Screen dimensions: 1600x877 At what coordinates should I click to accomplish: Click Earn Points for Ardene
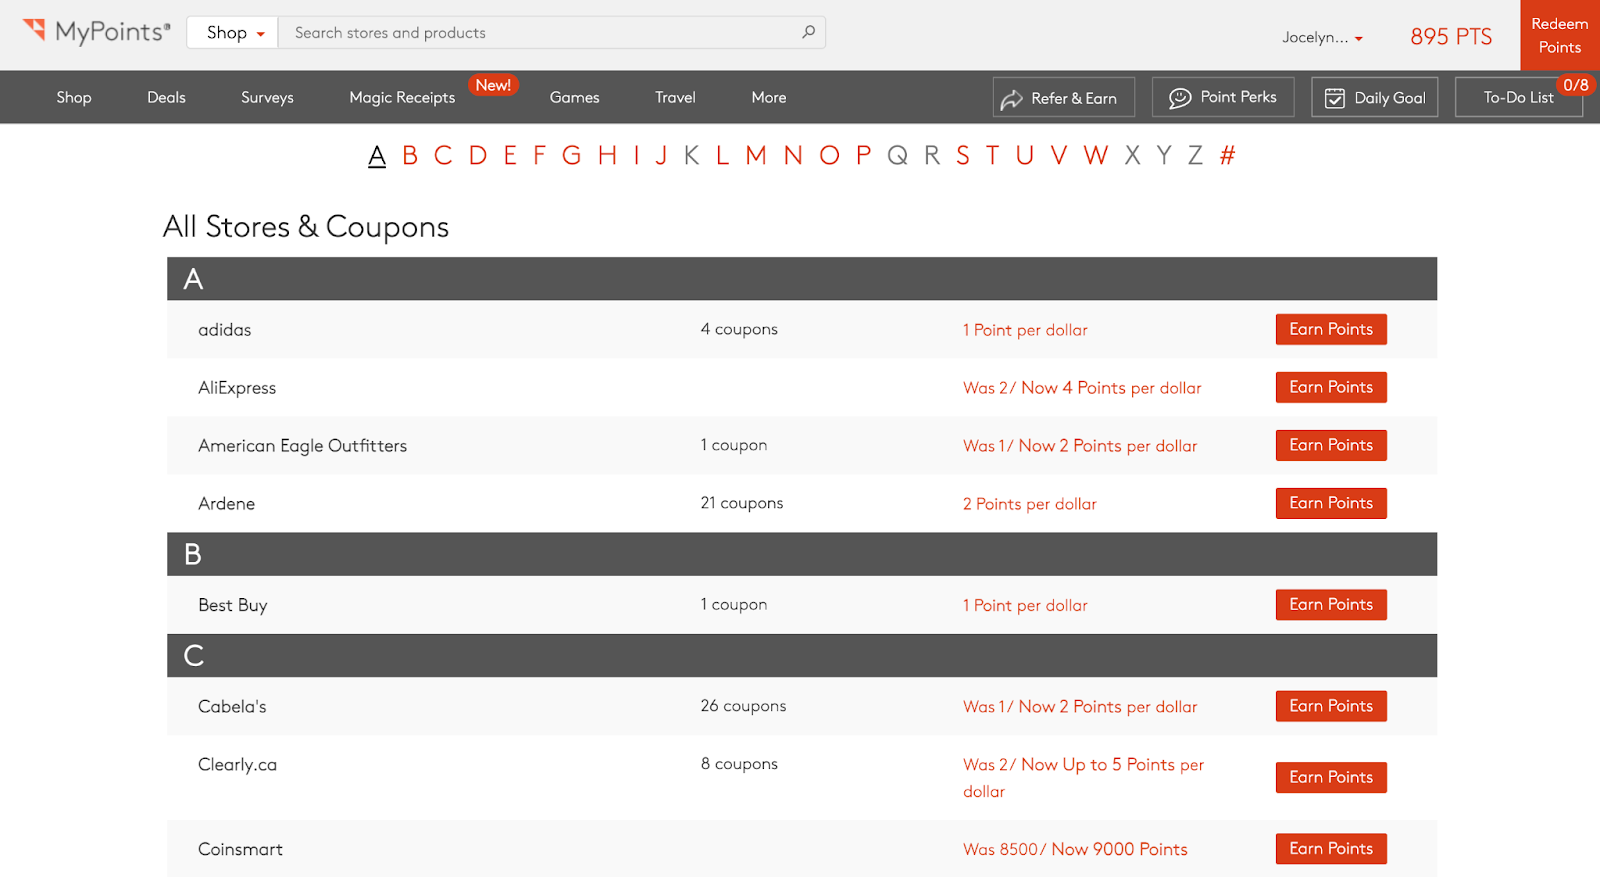point(1331,503)
